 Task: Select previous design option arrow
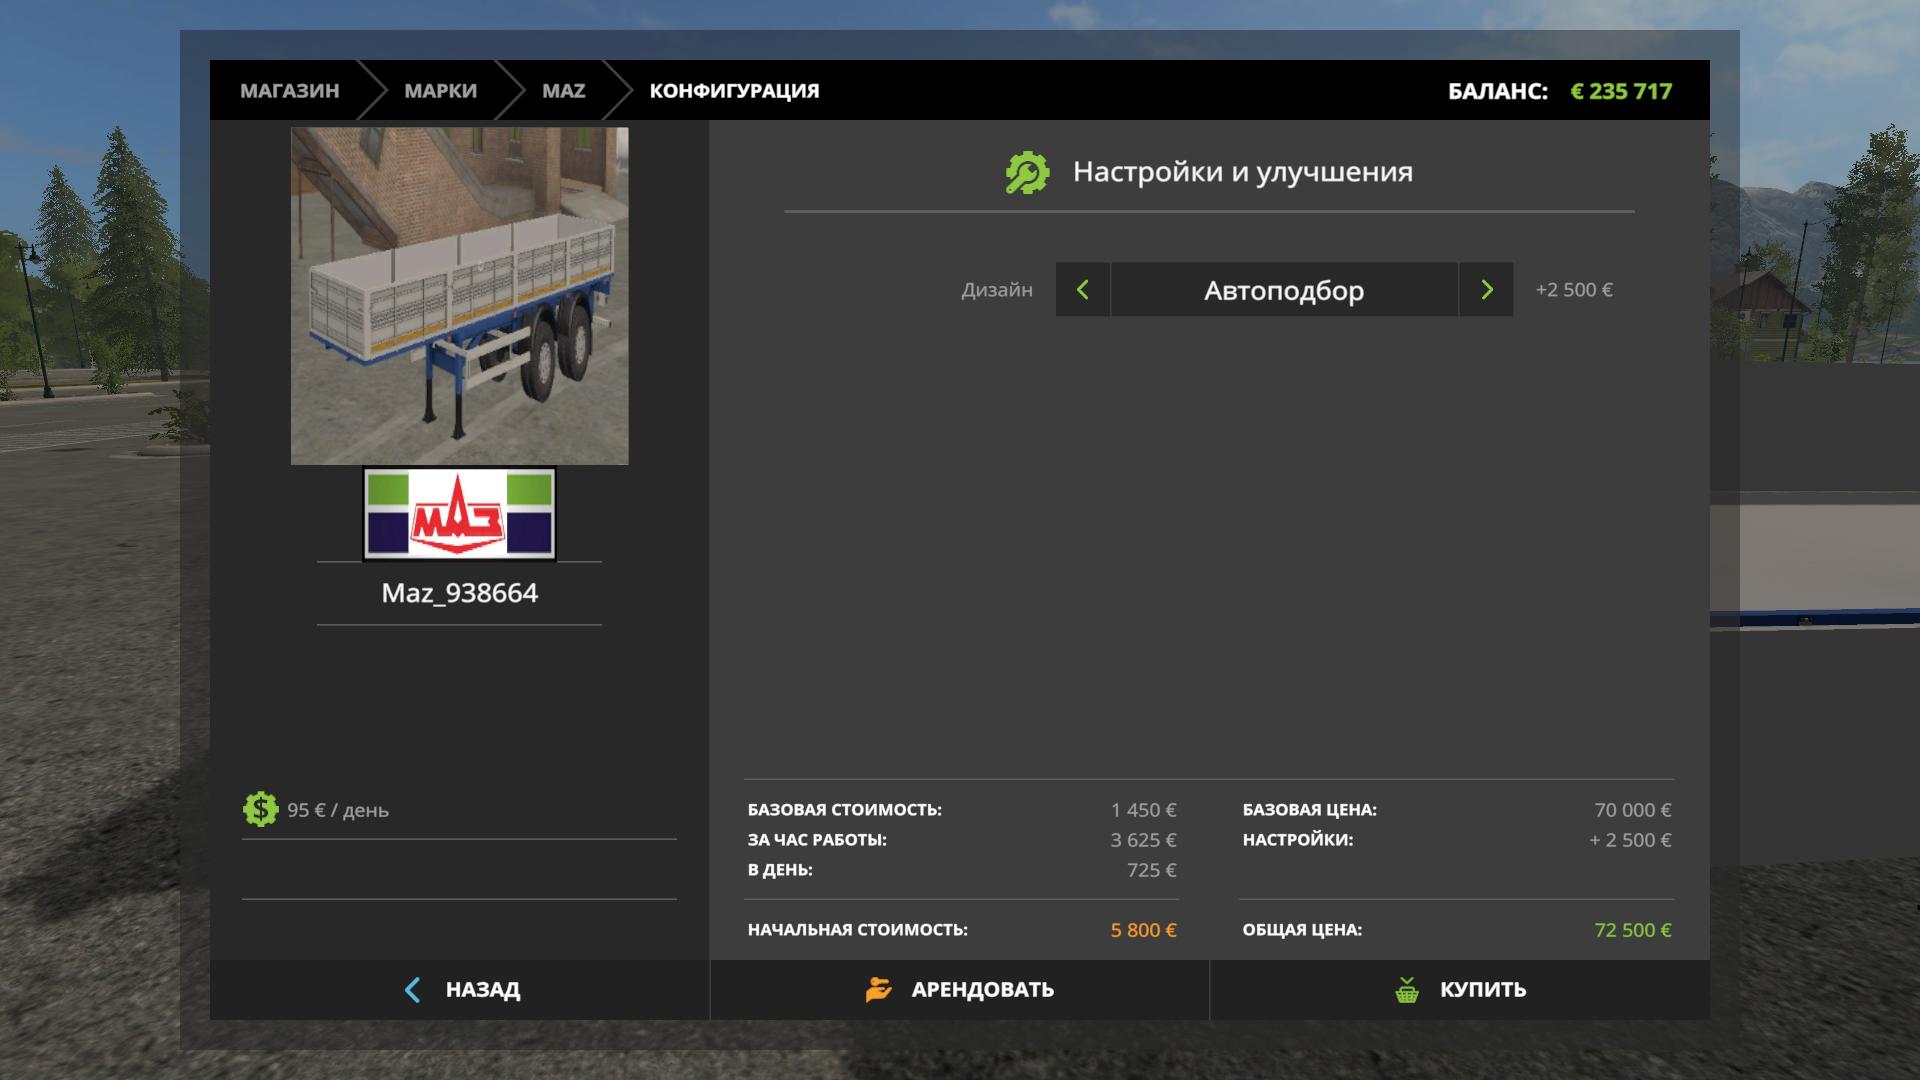pyautogui.click(x=1082, y=290)
